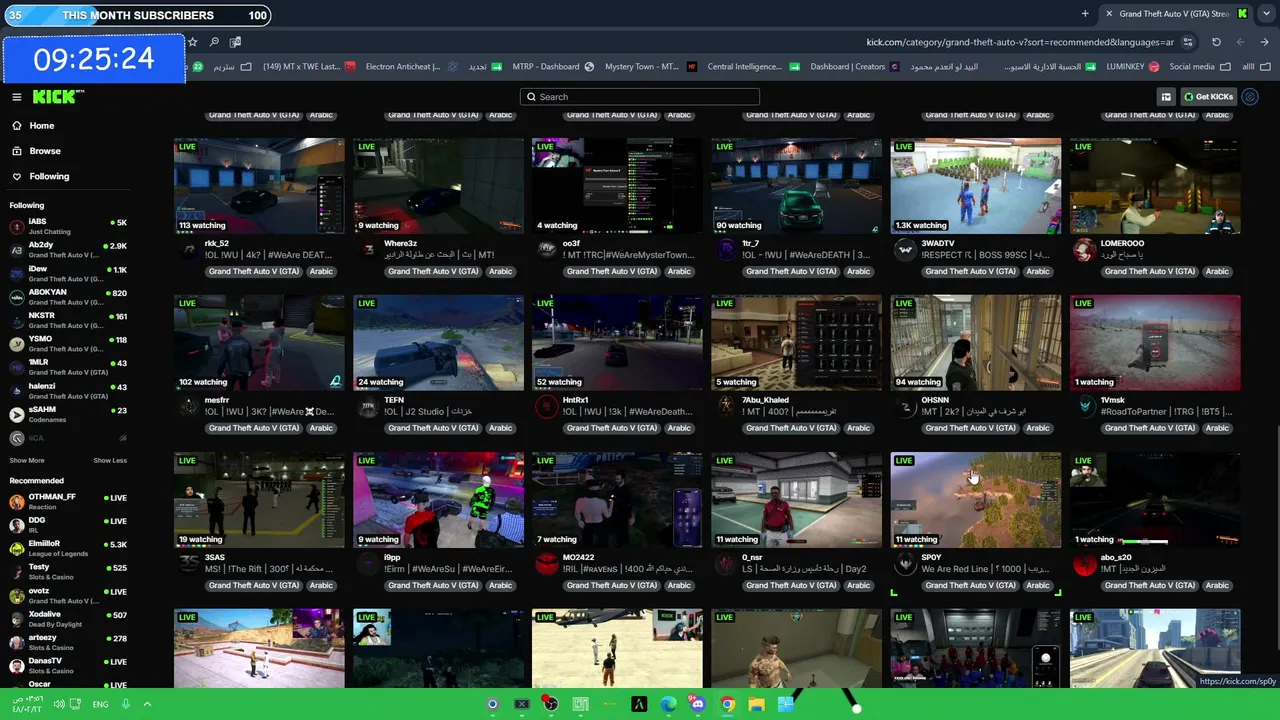This screenshot has height=720, width=1280.
Task: Close the Grand Theft Auto V tab
Action: click(x=1109, y=14)
